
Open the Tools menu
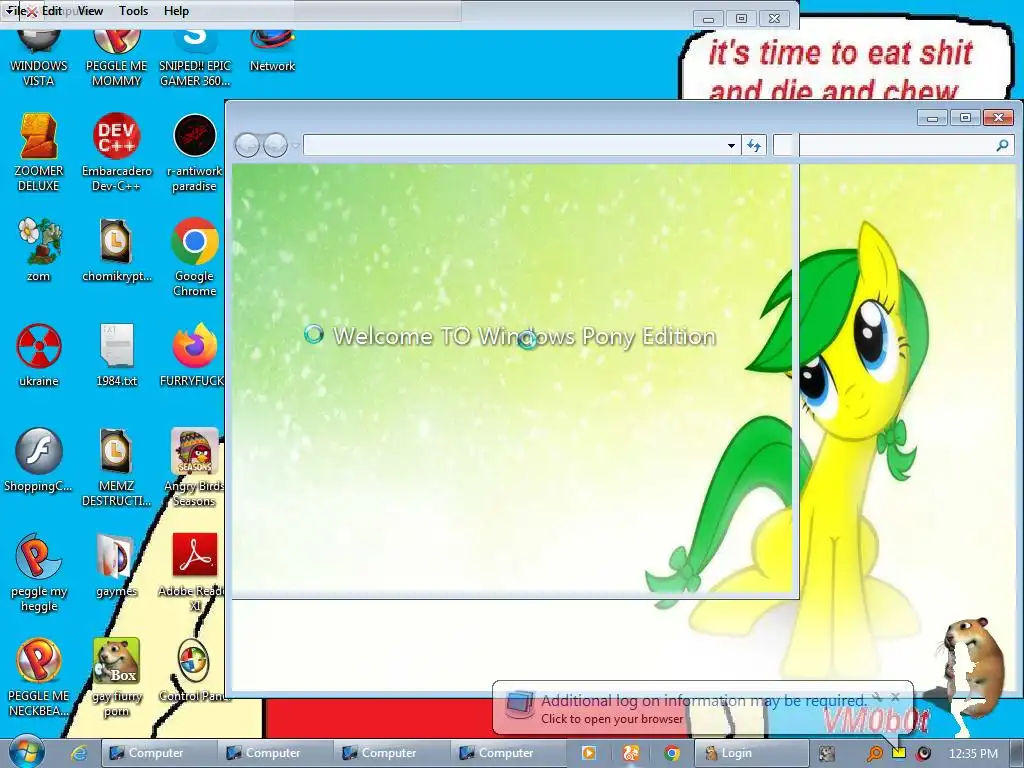pyautogui.click(x=134, y=10)
